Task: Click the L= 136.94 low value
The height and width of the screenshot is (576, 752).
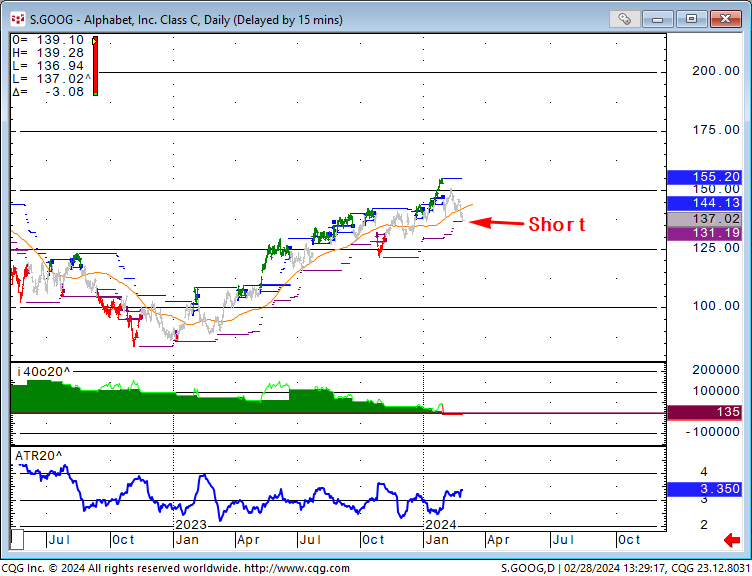Action: tap(48, 66)
